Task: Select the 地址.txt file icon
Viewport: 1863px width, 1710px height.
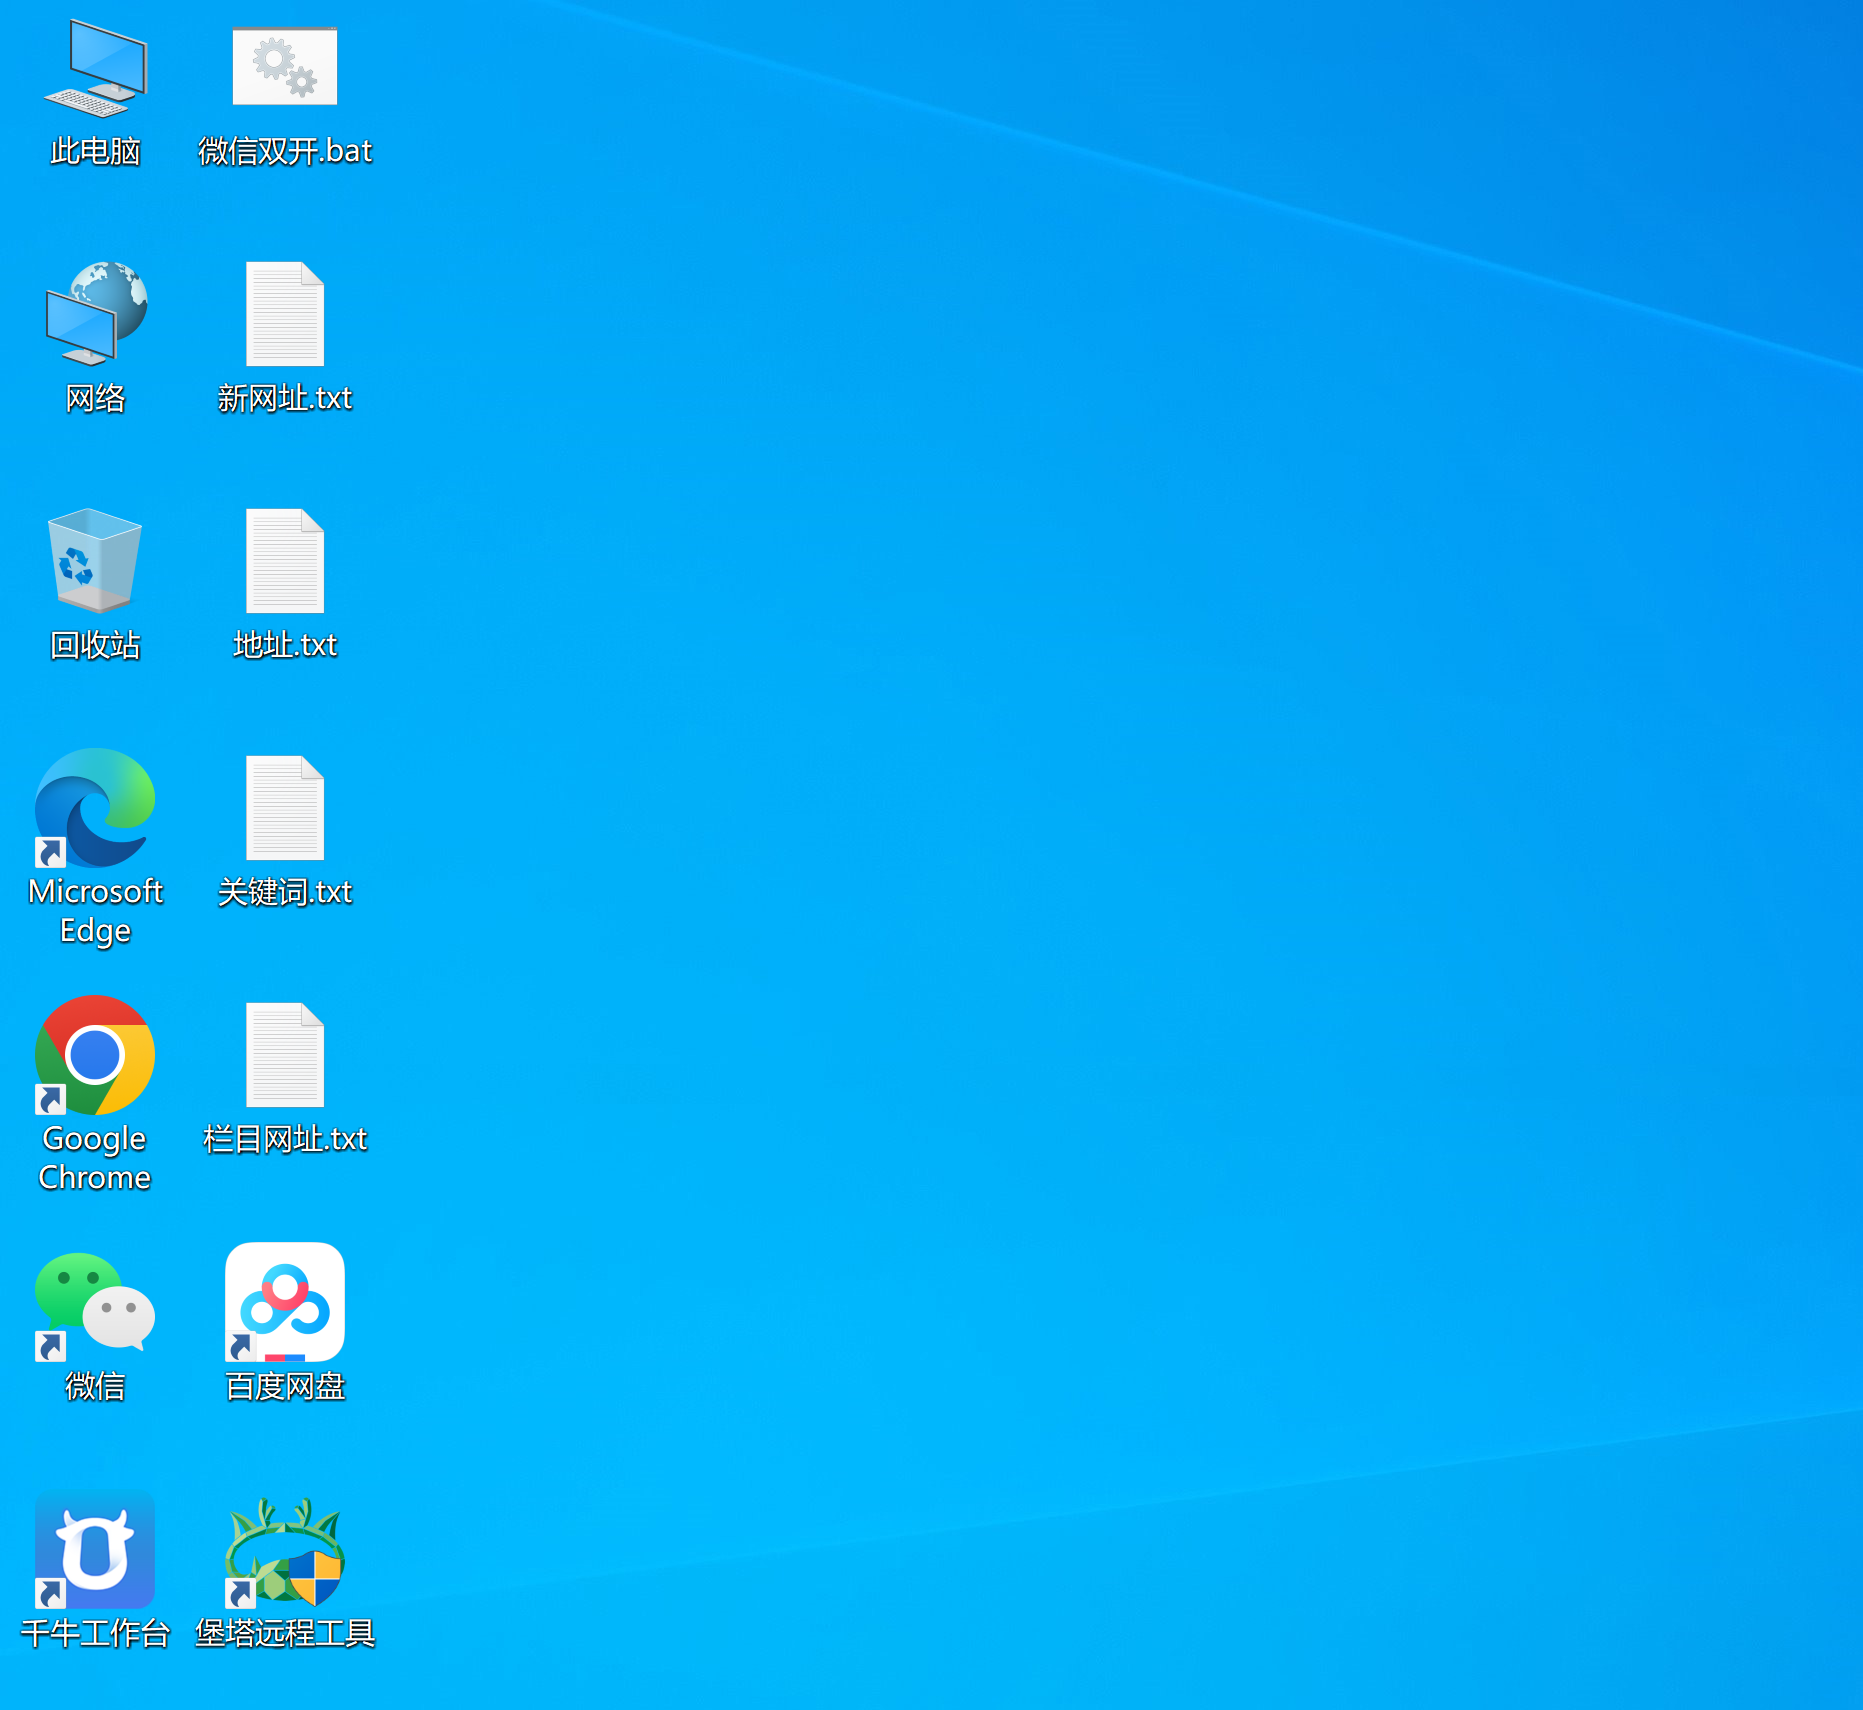Action: pos(285,561)
